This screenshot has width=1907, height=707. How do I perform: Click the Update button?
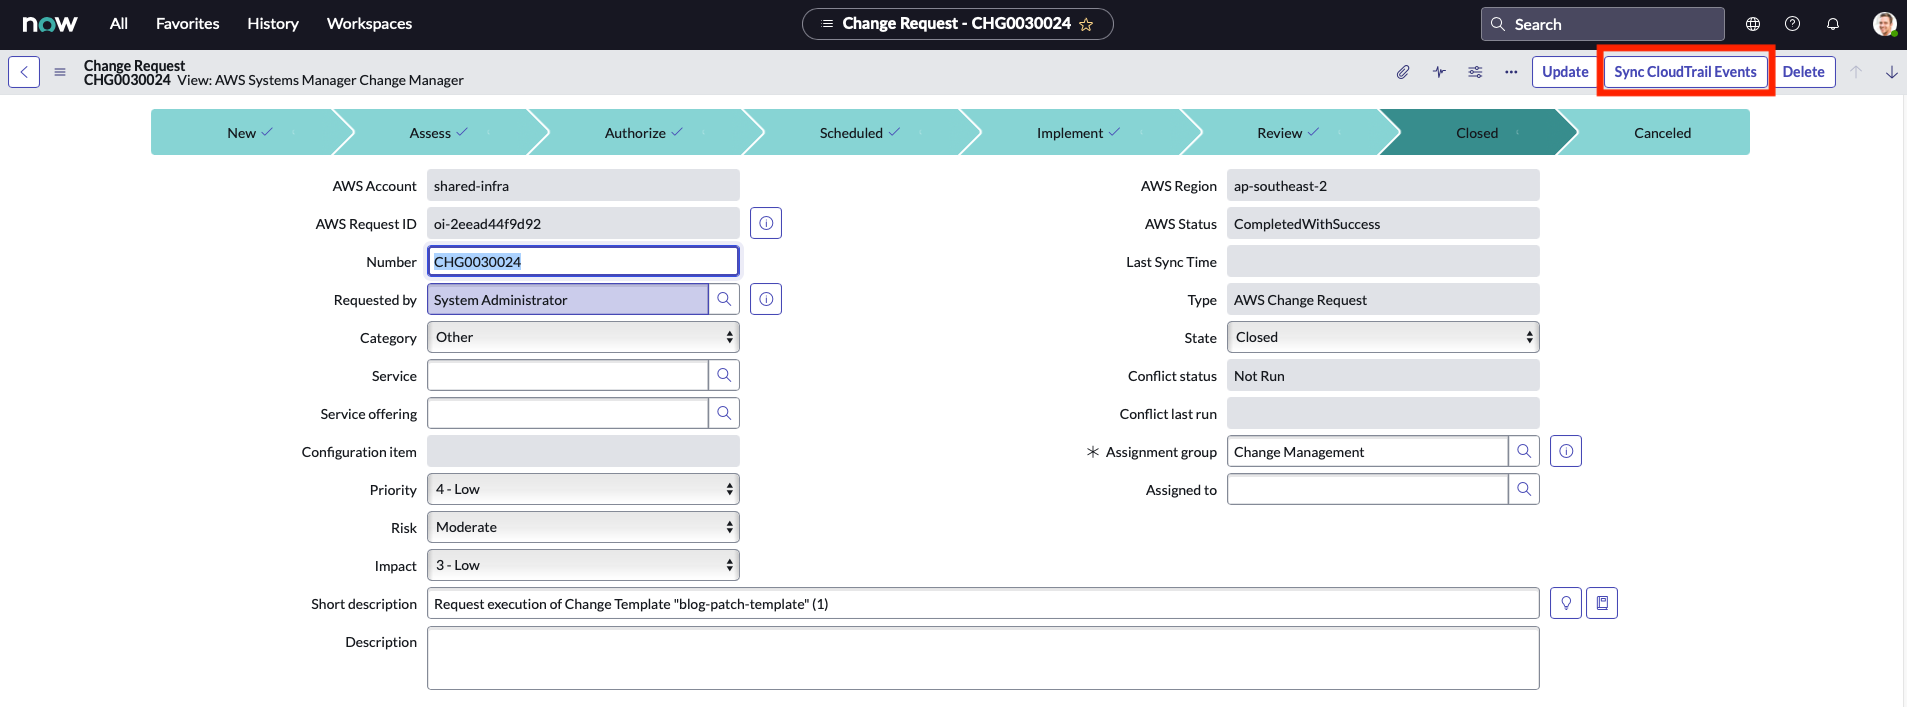(1565, 72)
